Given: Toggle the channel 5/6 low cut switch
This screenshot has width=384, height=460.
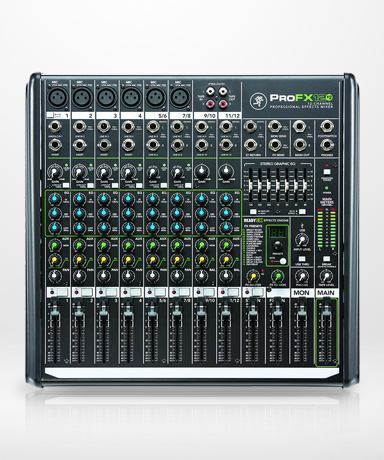Looking at the screenshot, I should [164, 185].
